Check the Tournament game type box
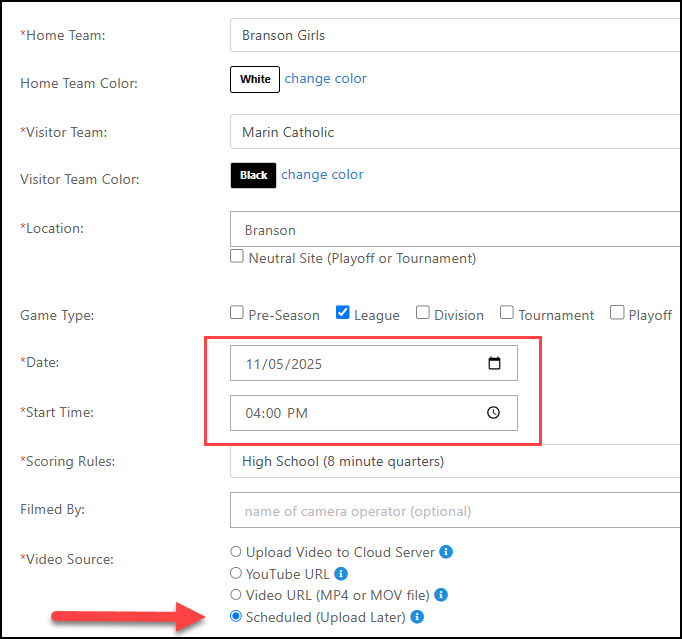 tap(507, 313)
